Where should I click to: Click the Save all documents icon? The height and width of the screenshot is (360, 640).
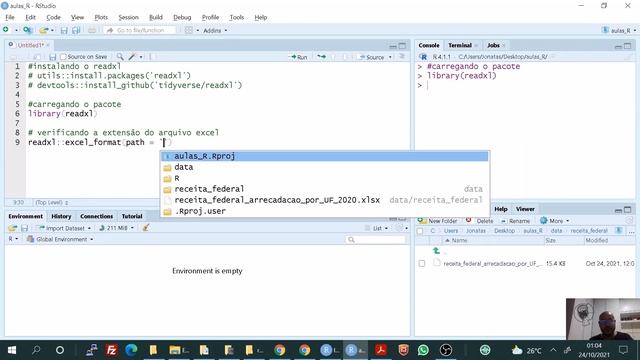pyautogui.click(x=76, y=30)
